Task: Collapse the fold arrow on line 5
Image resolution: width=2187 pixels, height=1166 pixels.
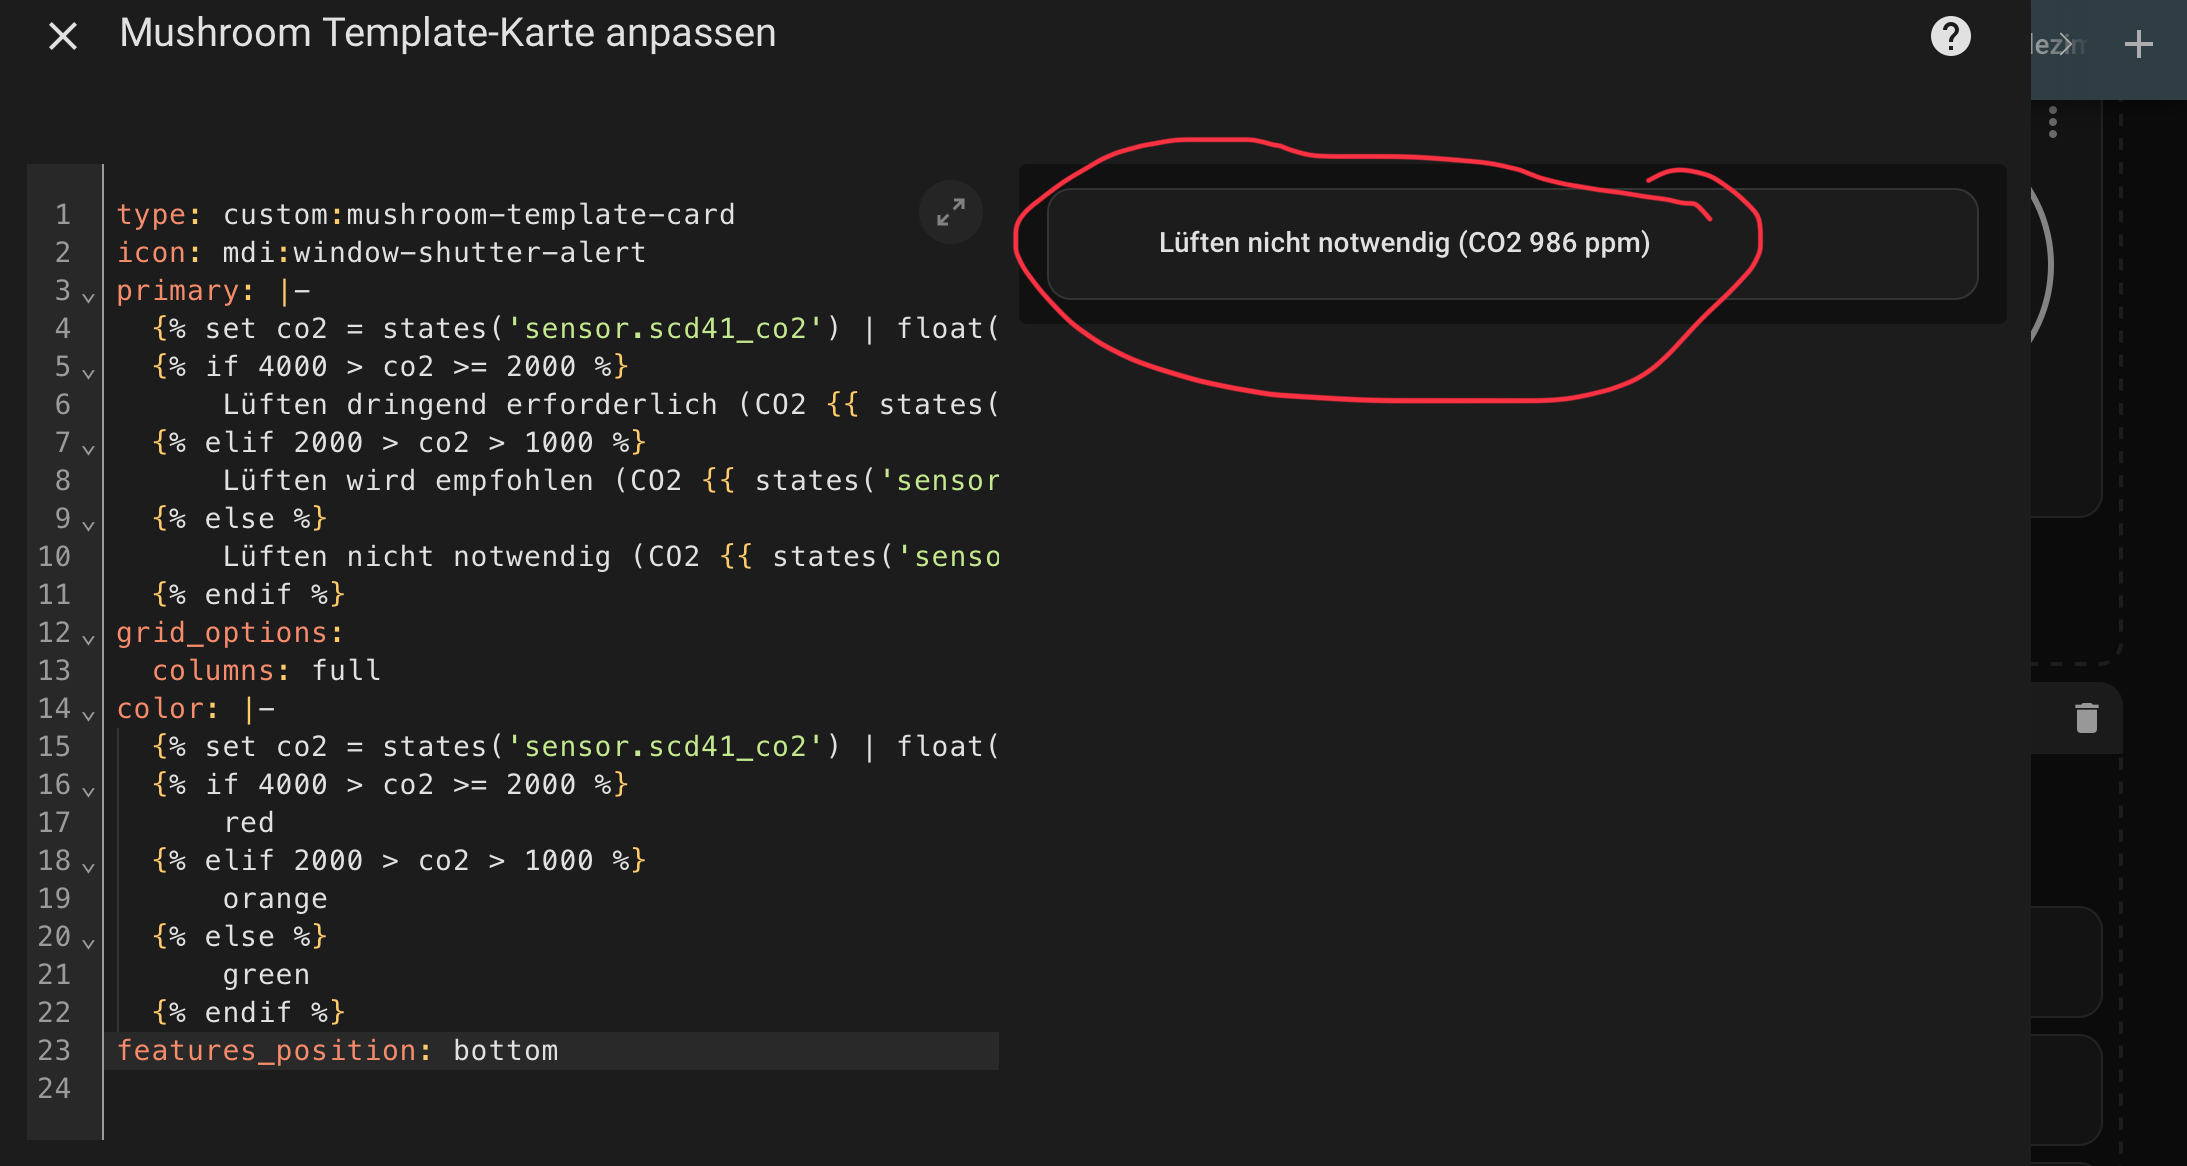Action: click(x=88, y=373)
